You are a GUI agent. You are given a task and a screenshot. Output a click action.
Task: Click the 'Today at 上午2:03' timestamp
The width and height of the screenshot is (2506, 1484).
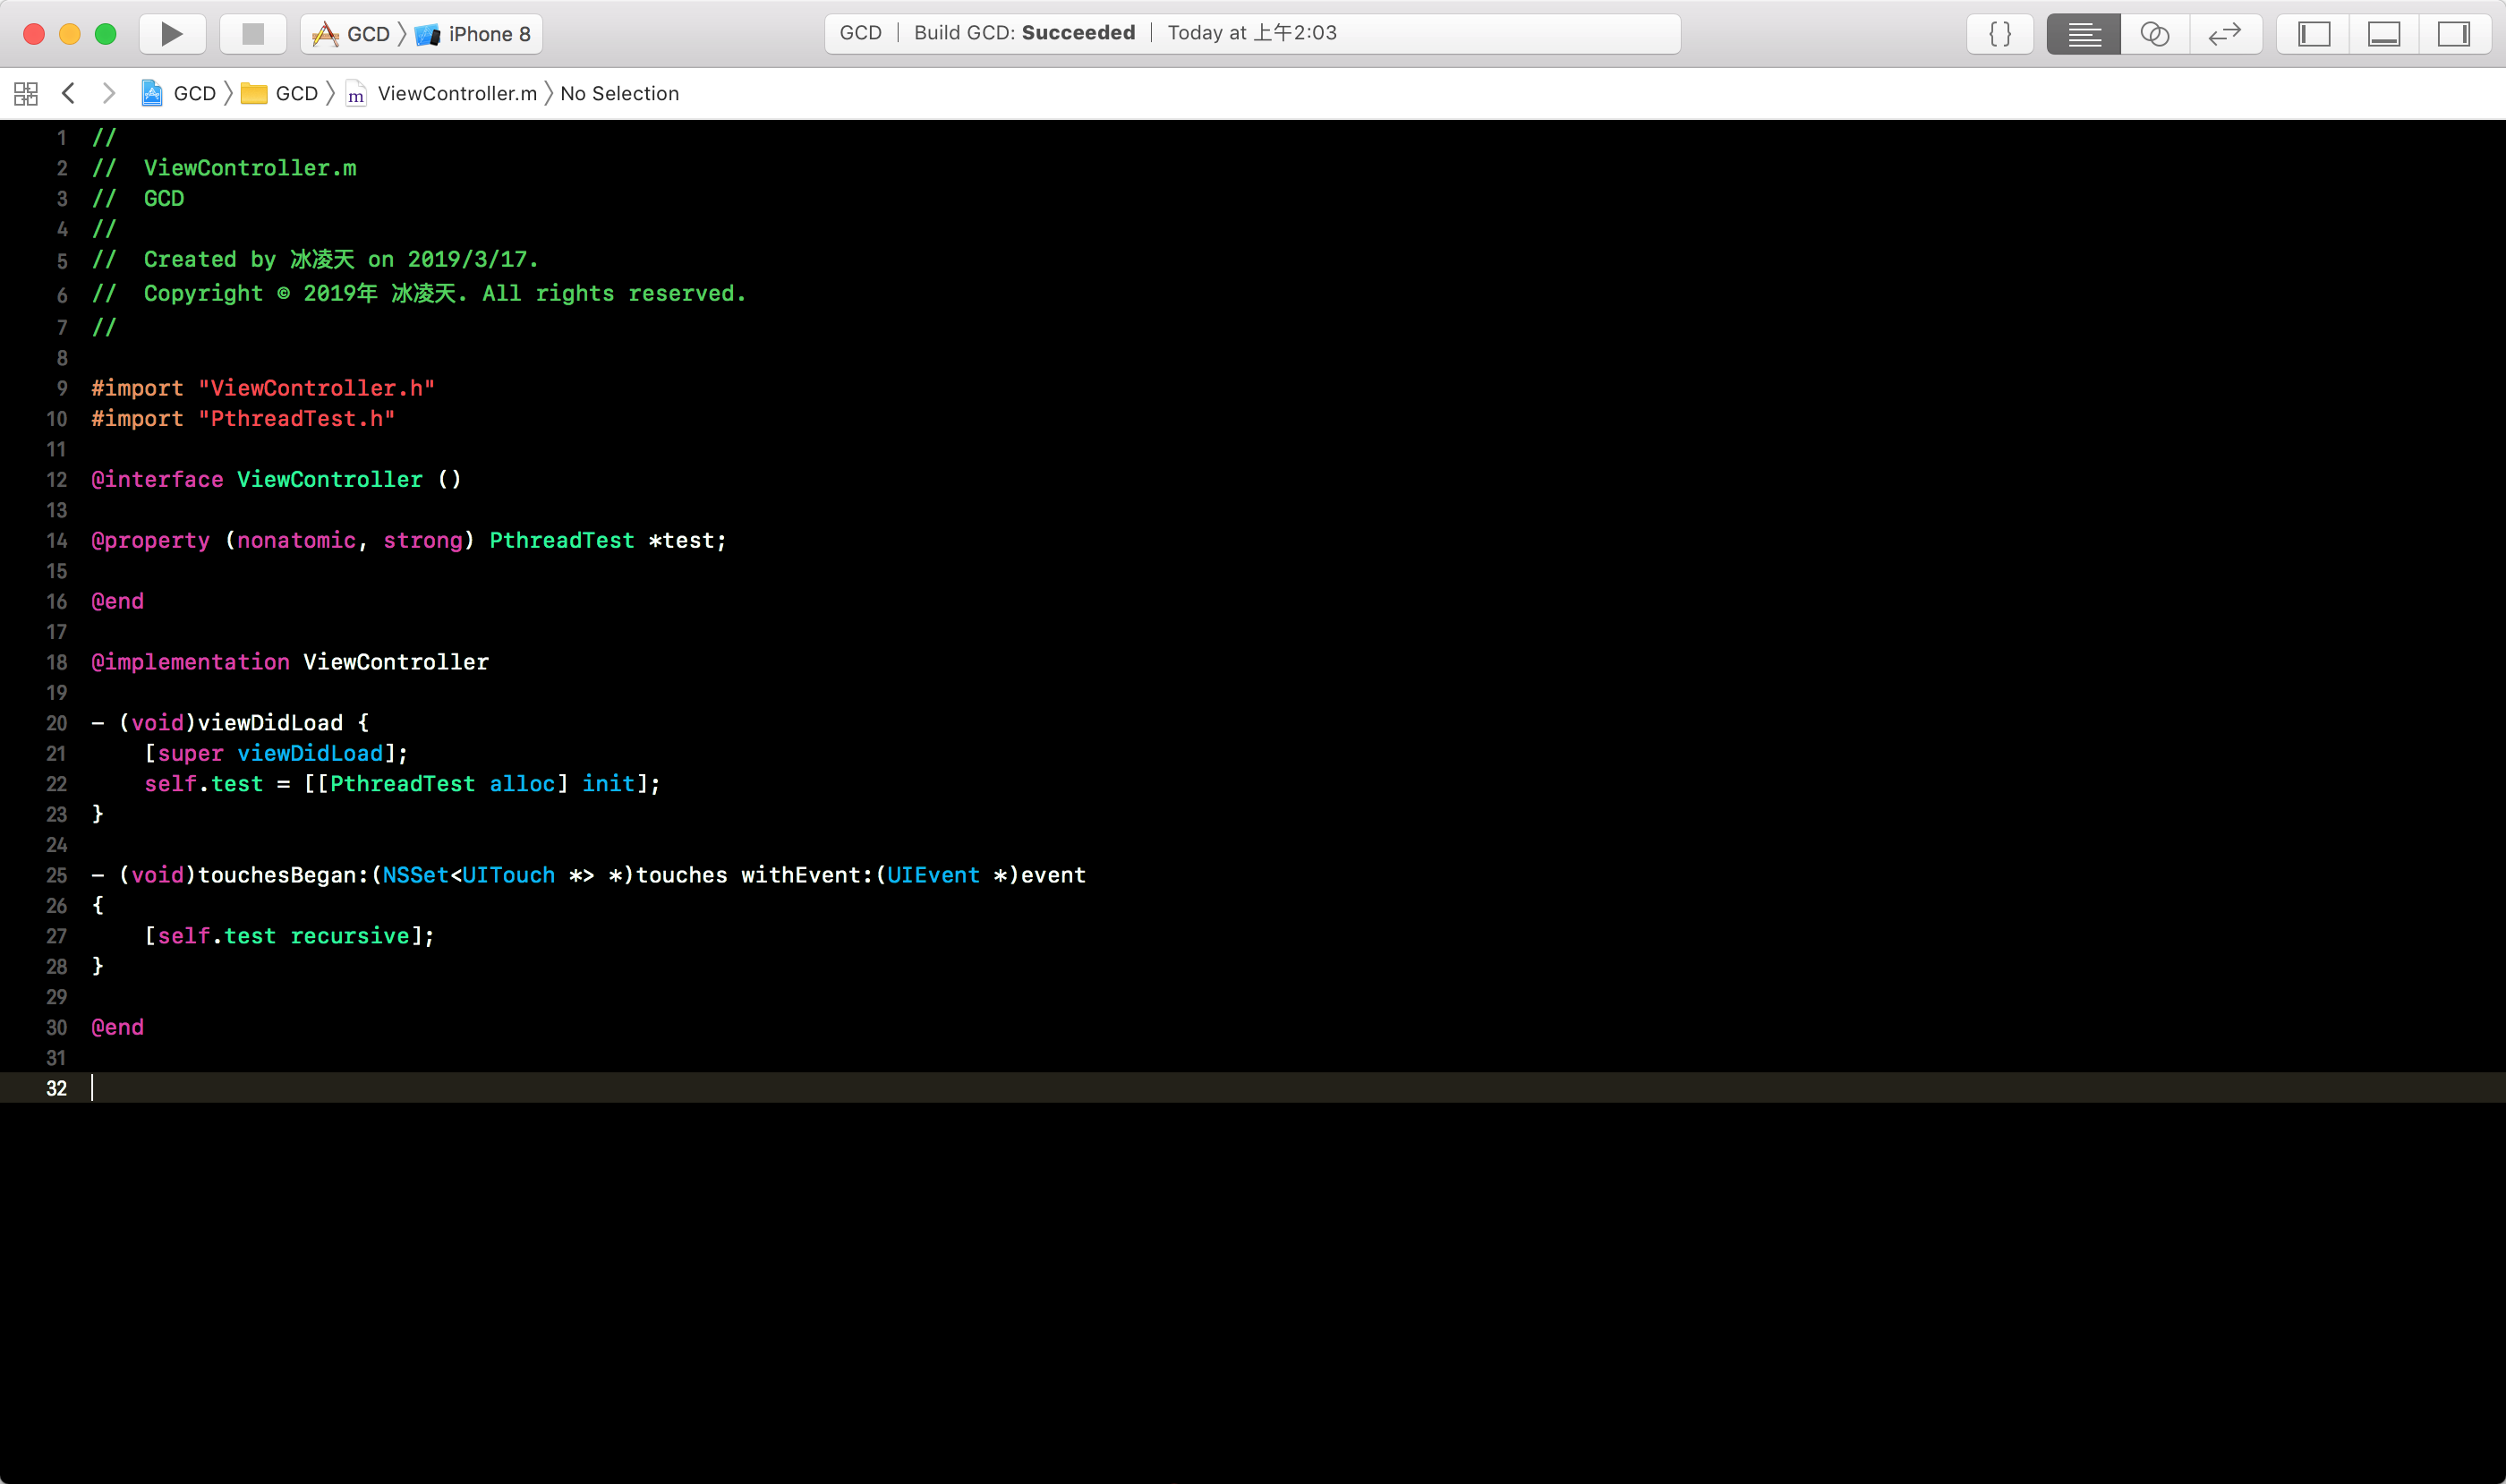[x=1252, y=33]
